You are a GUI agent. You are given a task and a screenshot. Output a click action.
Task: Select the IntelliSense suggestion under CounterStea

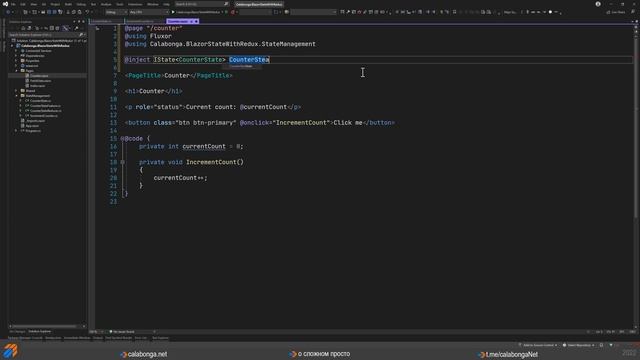click(x=242, y=66)
